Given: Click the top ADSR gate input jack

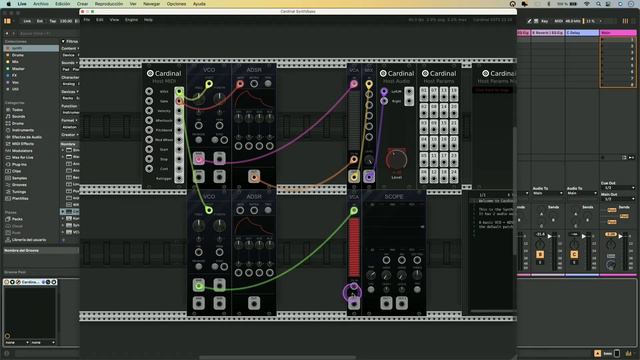Looking at the screenshot, I should tap(240, 84).
